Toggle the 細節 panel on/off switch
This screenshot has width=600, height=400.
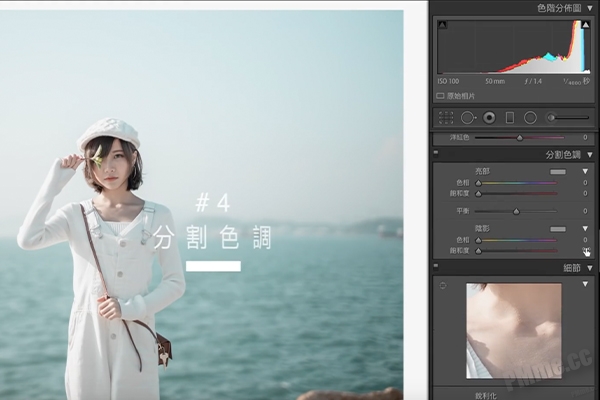click(436, 266)
